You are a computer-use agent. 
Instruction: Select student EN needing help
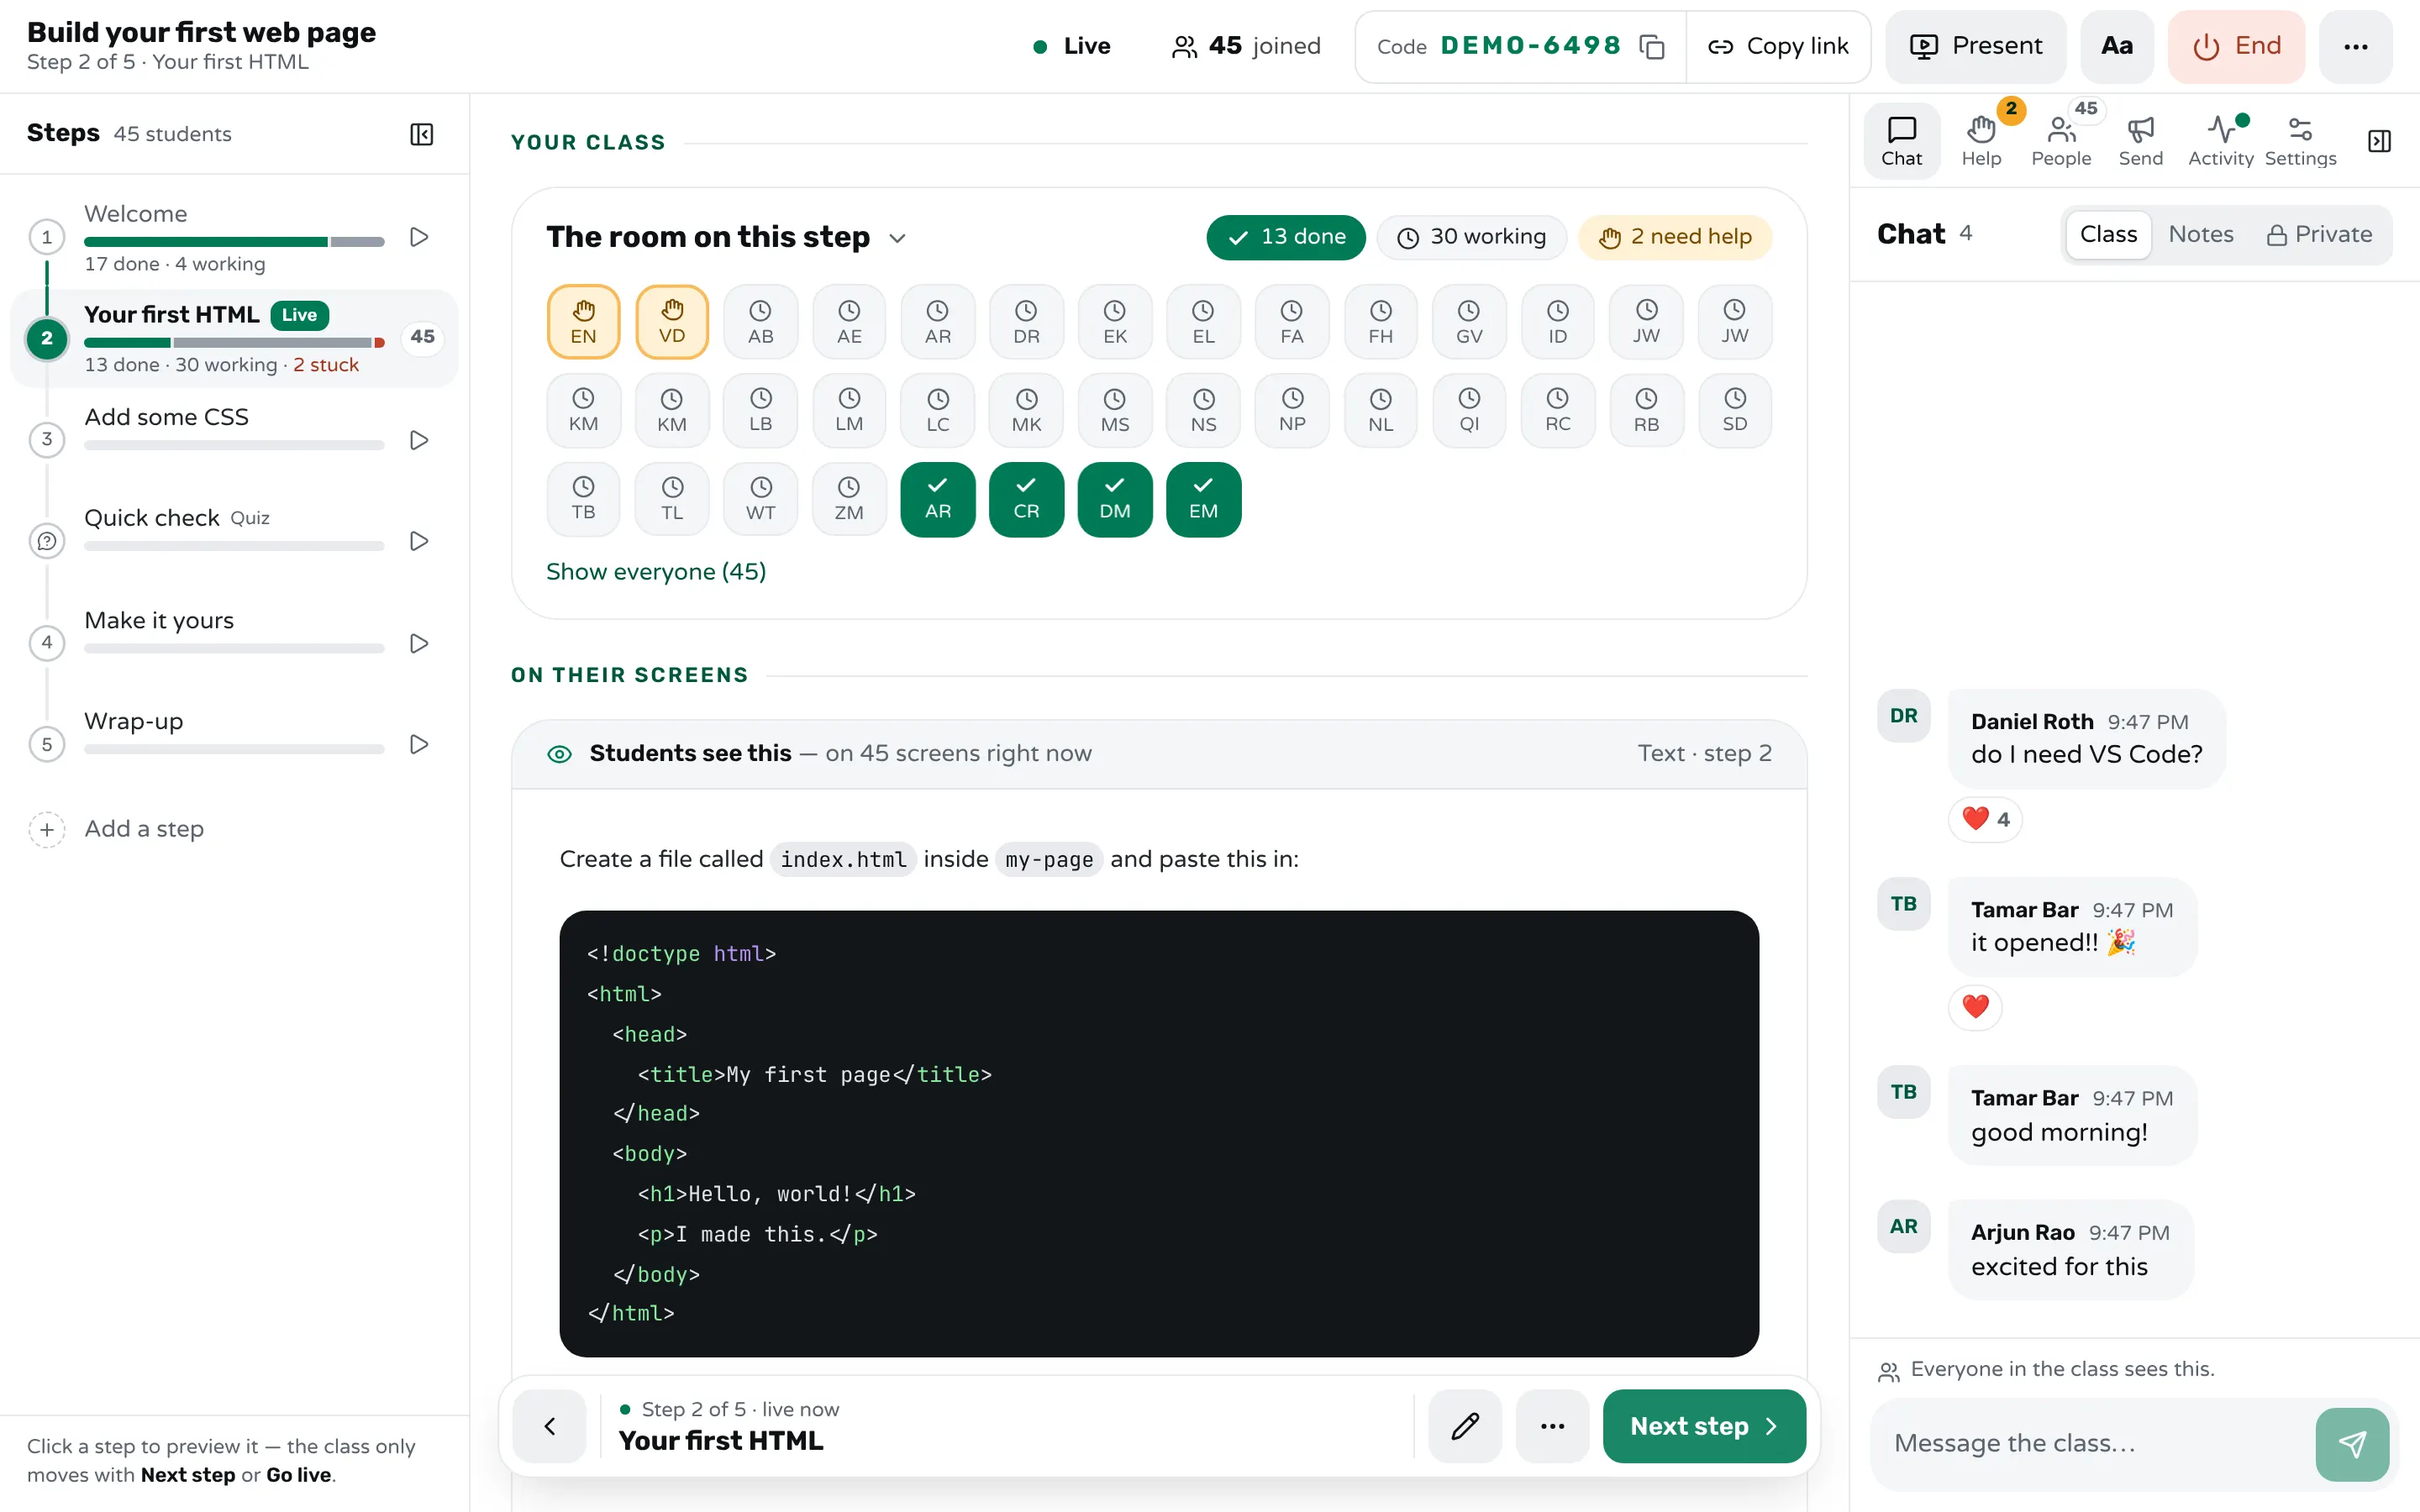(x=584, y=322)
